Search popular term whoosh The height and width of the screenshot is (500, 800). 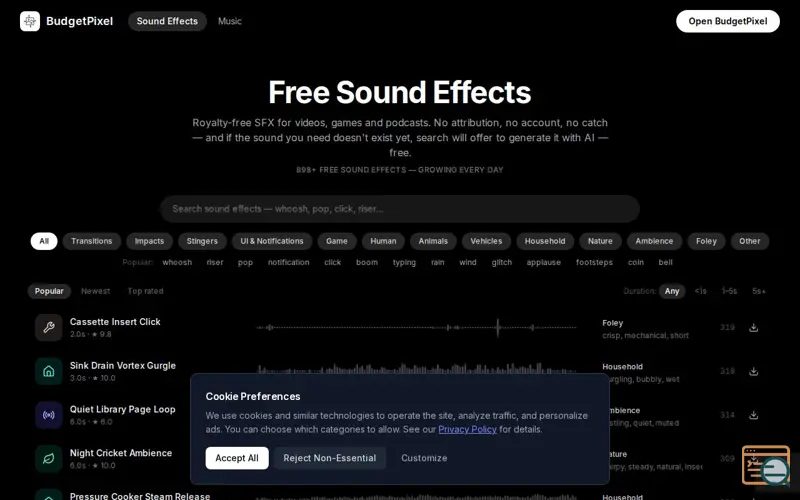click(x=177, y=262)
